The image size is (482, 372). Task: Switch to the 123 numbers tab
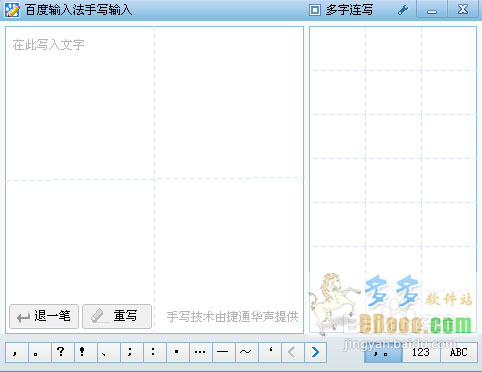pos(421,352)
